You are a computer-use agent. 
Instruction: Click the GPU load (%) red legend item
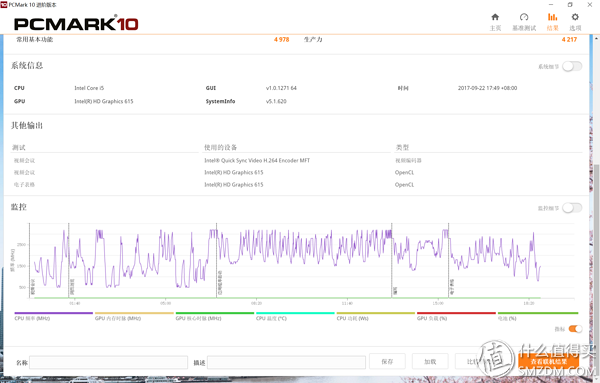[456, 316]
